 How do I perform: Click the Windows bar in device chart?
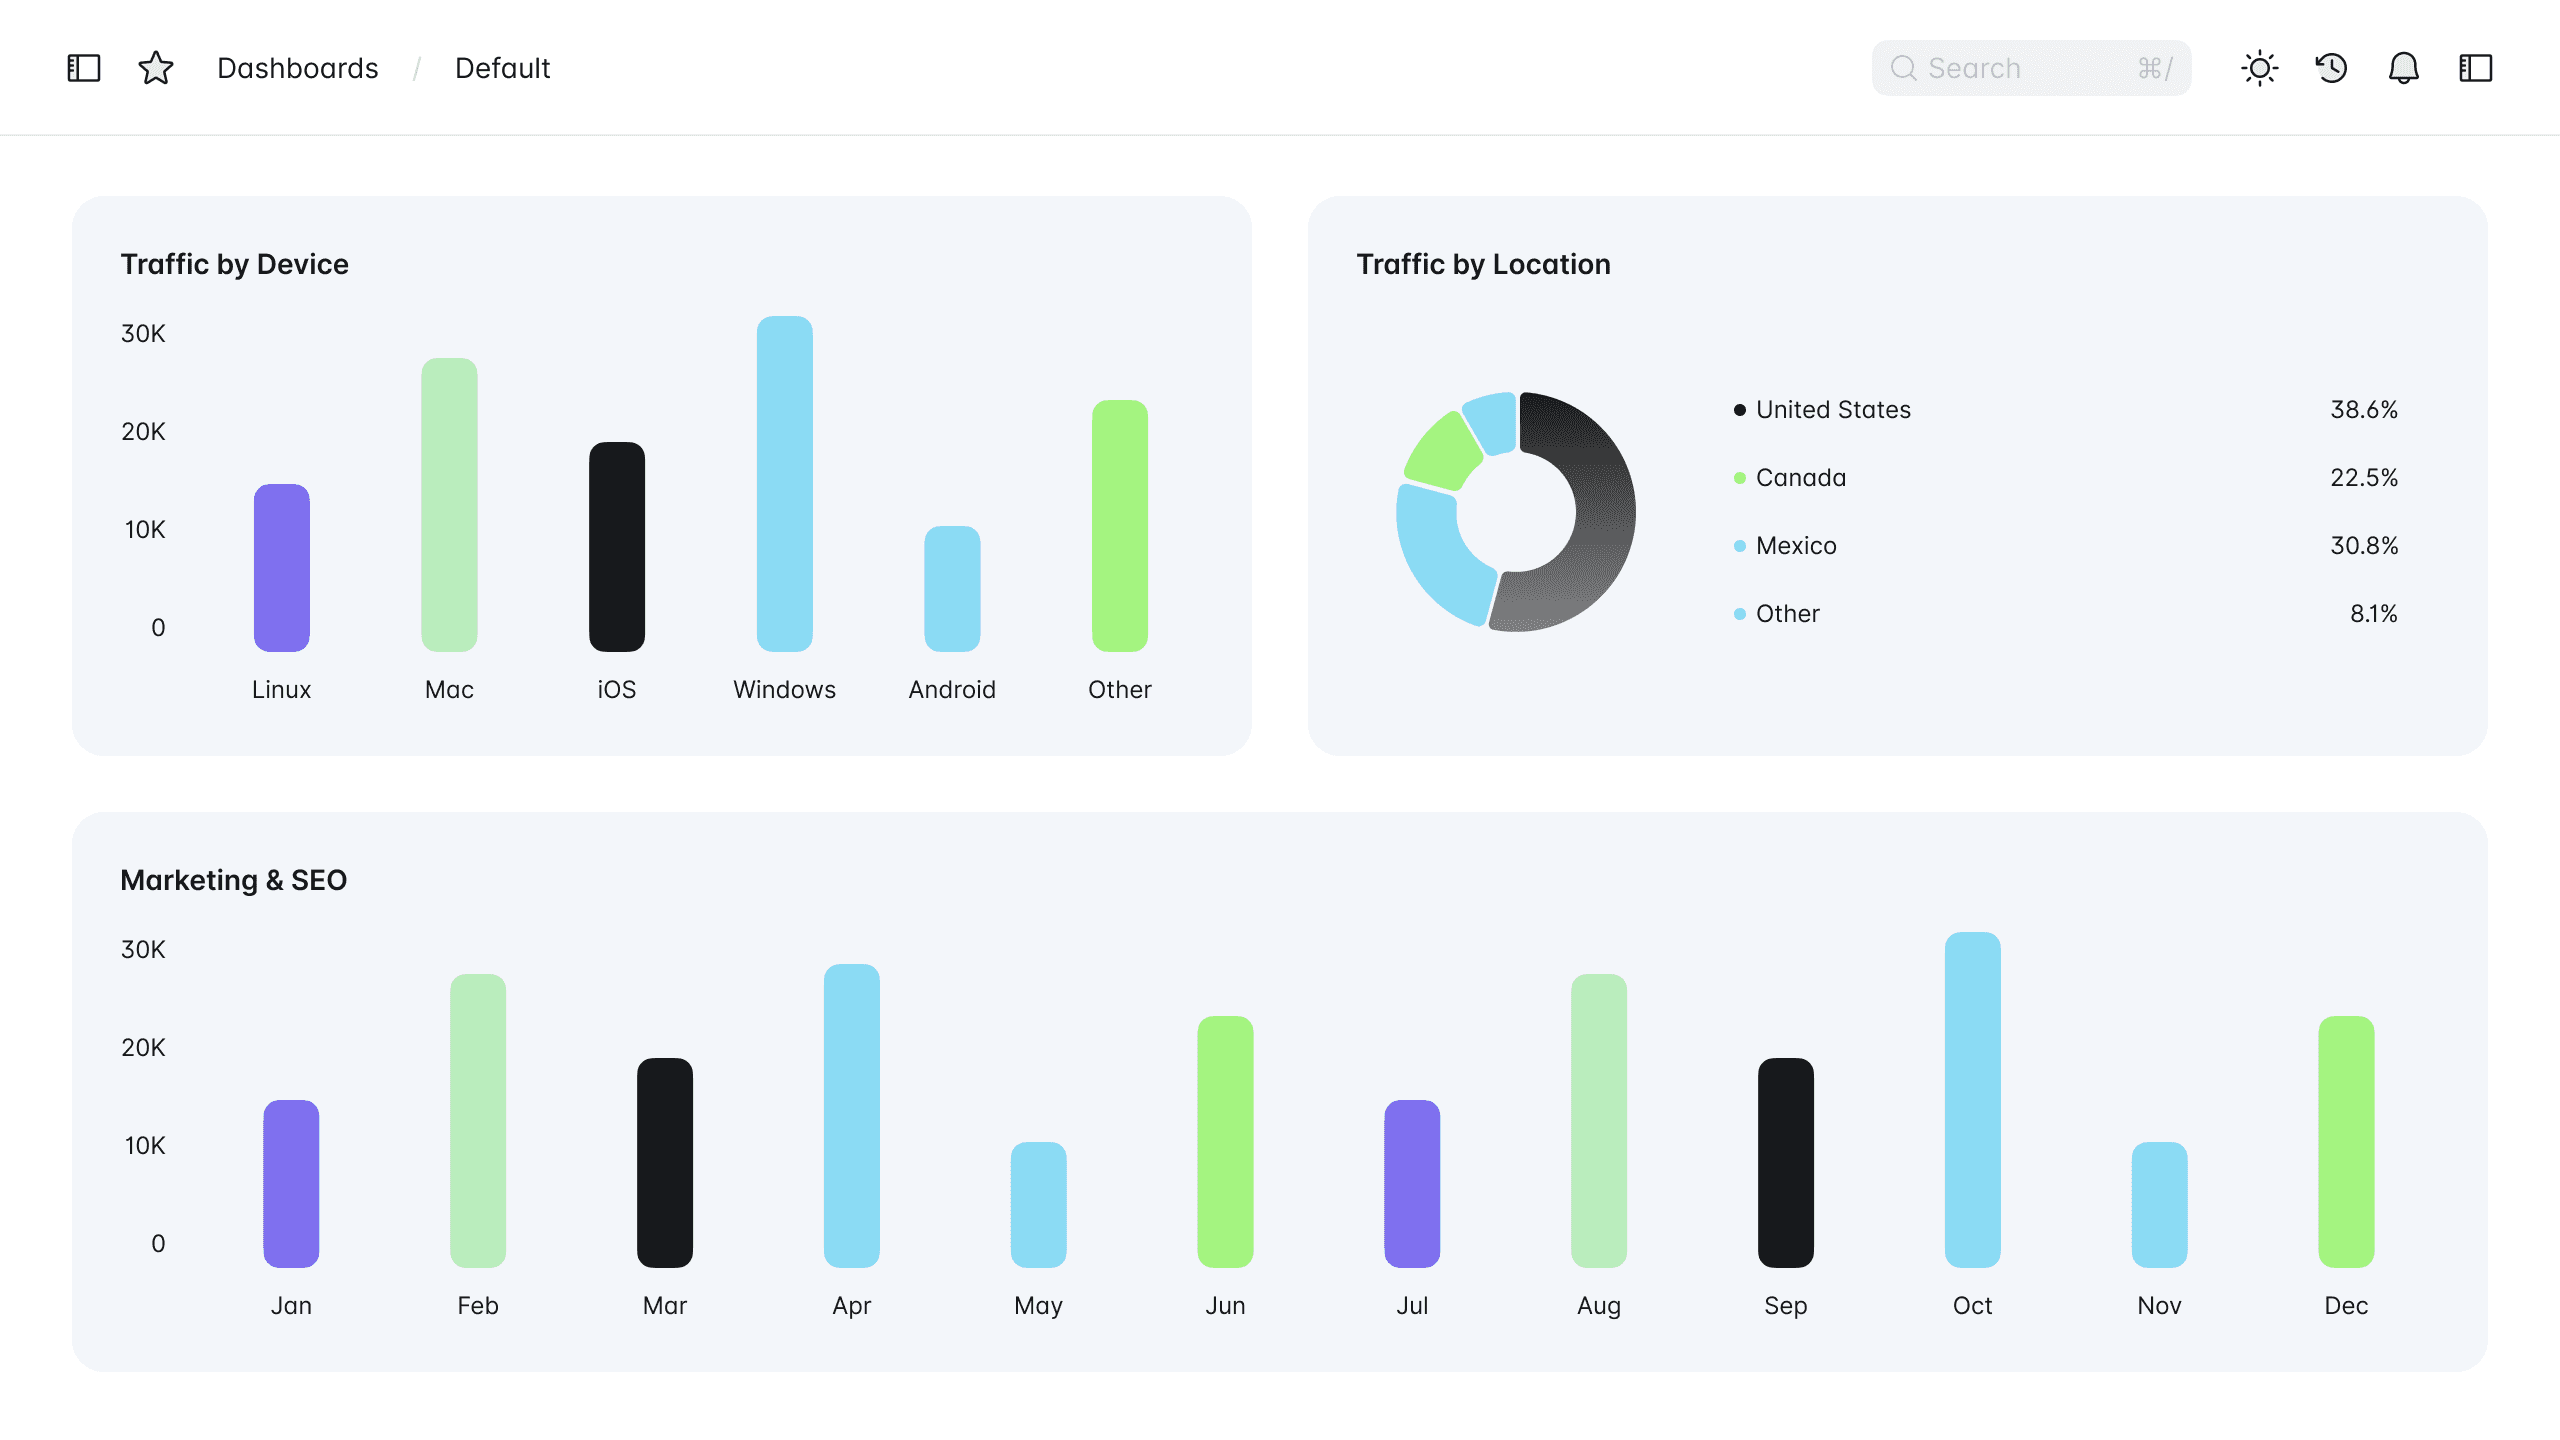(784, 485)
